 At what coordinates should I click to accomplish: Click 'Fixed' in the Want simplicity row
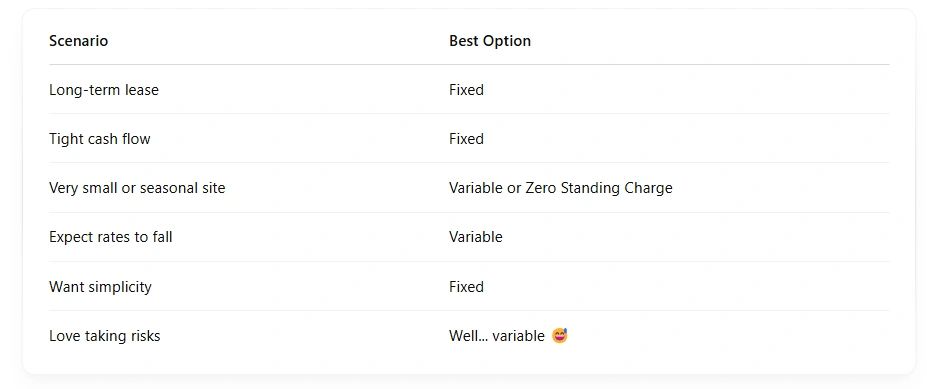pyautogui.click(x=466, y=287)
